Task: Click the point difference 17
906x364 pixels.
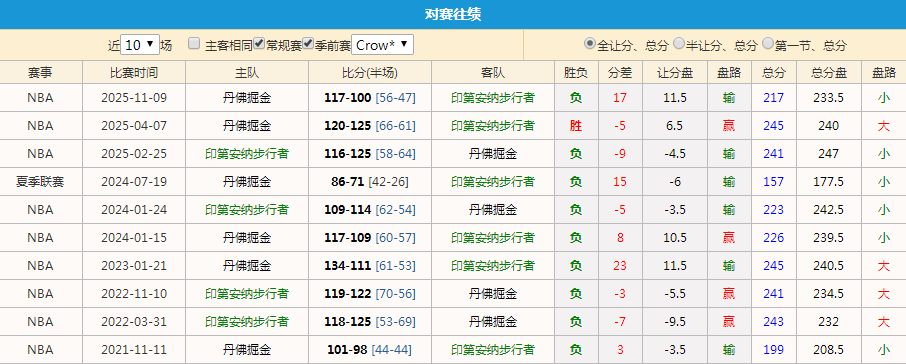Action: pos(620,98)
